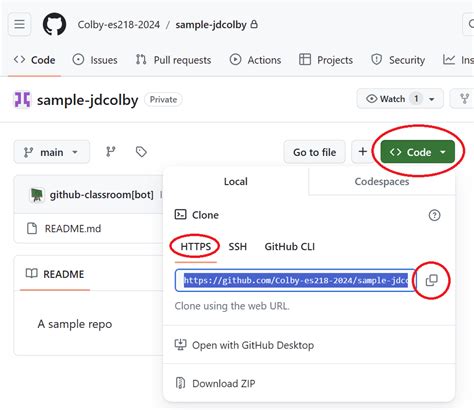View repository branches icon
Screen dimensions: 474x410
(x=111, y=152)
